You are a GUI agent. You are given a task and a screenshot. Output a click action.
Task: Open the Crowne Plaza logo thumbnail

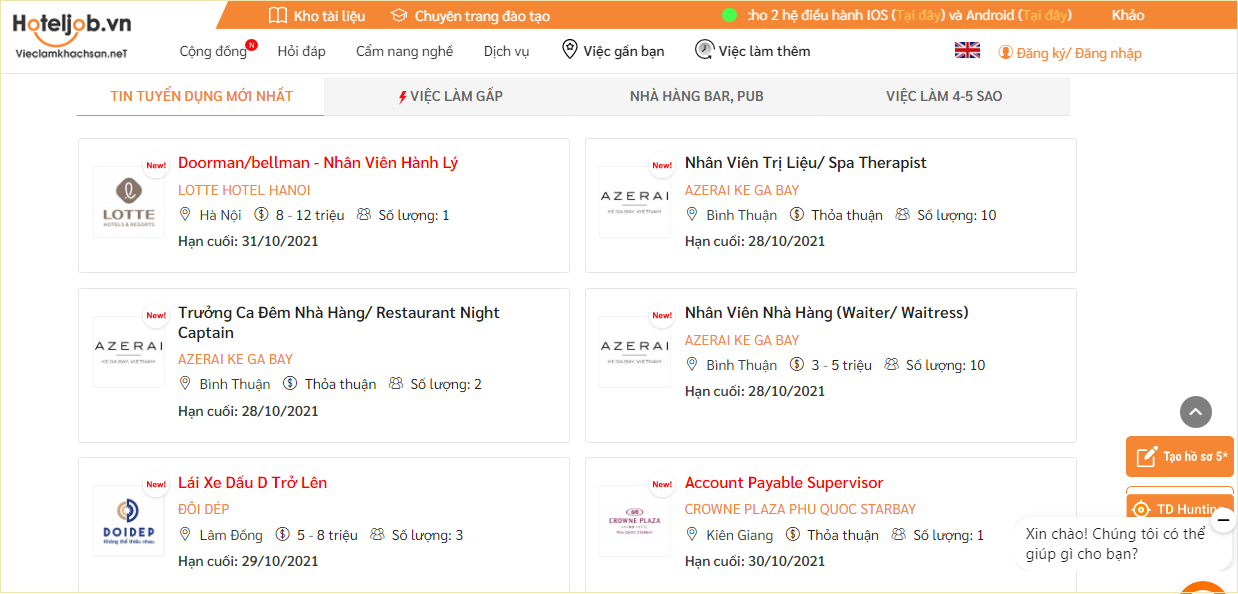[635, 521]
